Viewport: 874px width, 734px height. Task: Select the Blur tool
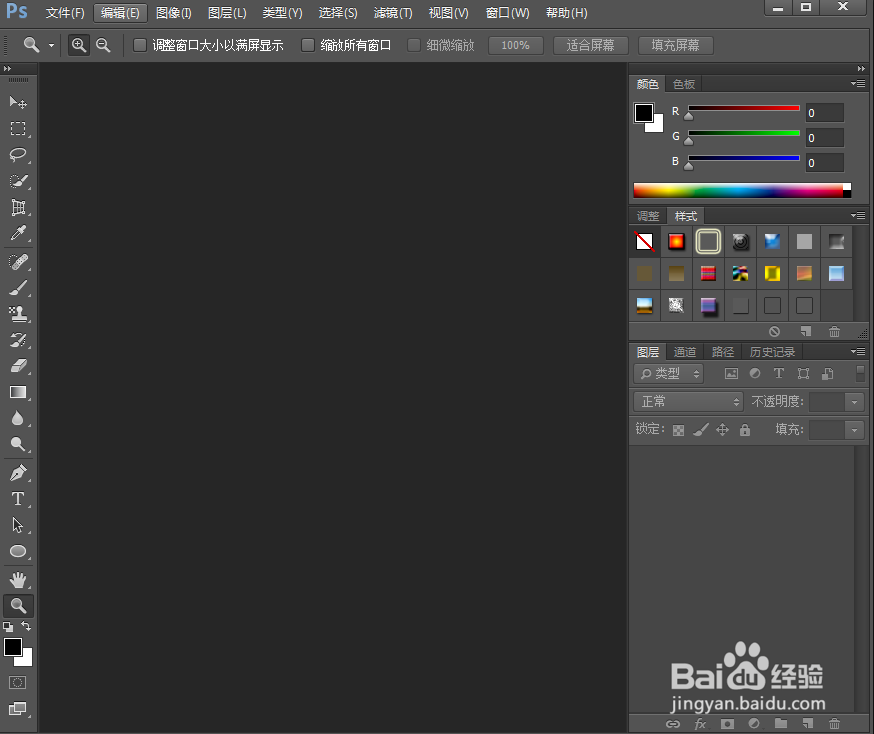(x=18, y=418)
